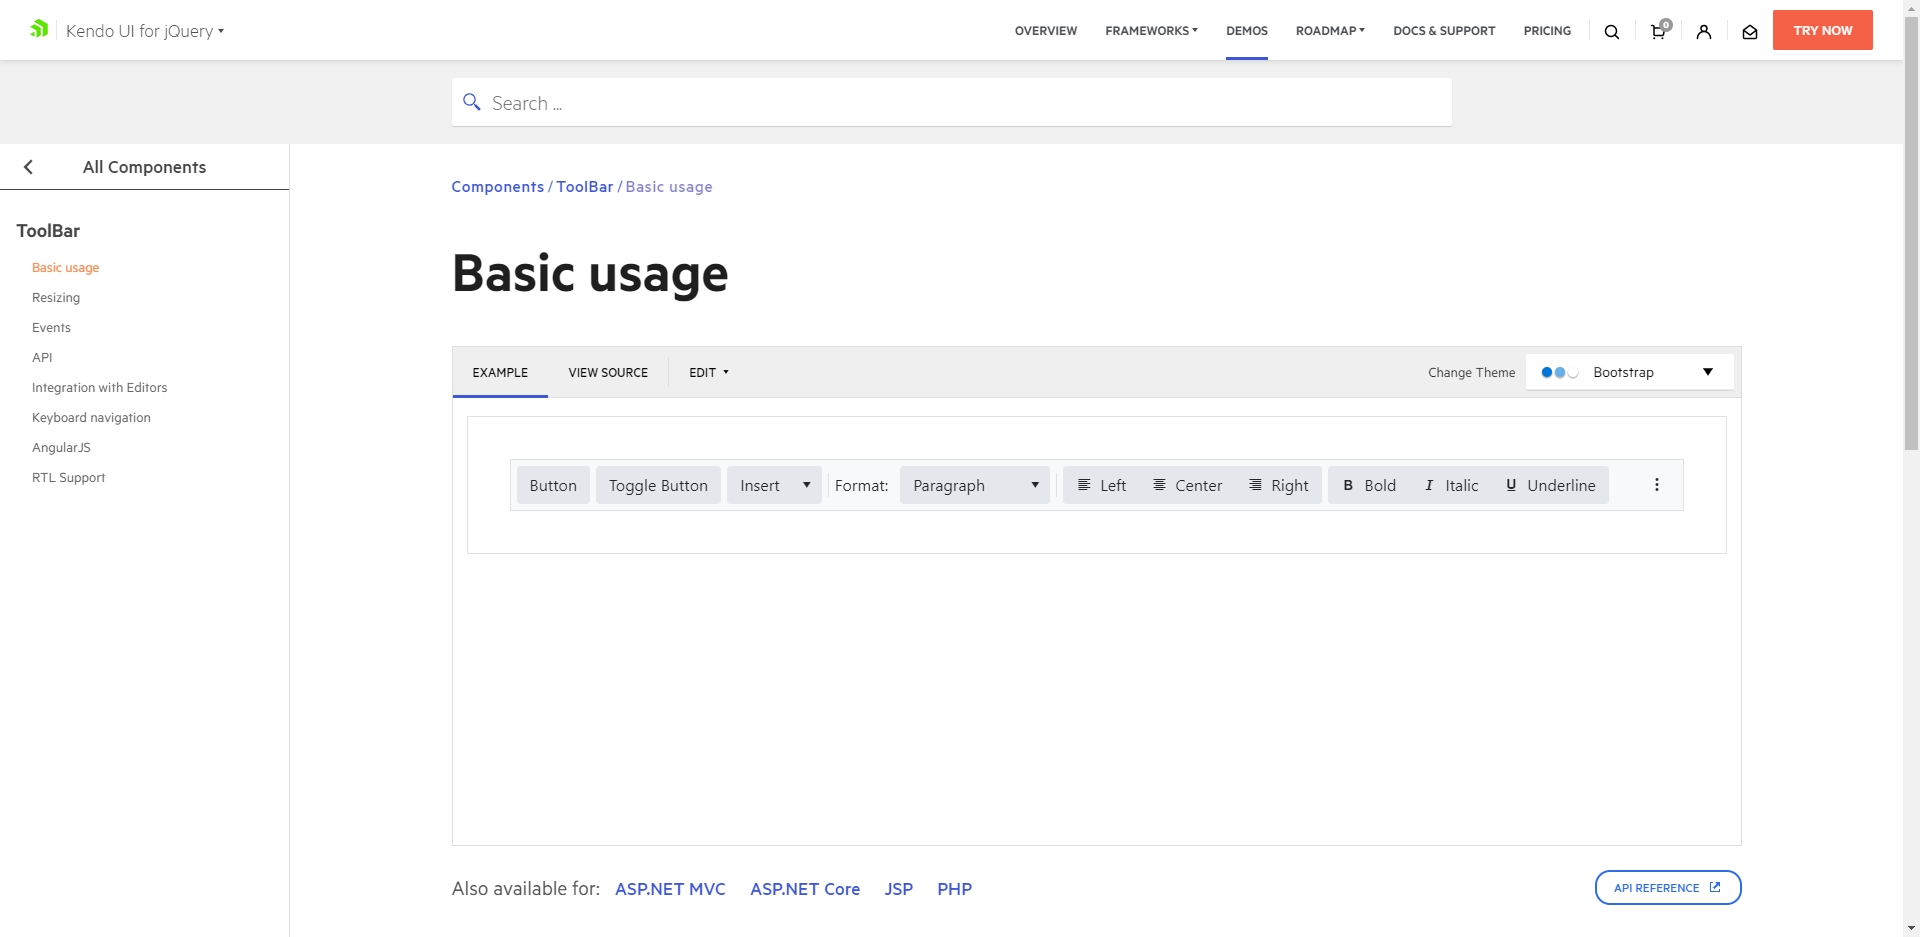Screen dimensions: 1920x937
Task: Open RTL Support demo in sidebar
Action: tap(68, 477)
